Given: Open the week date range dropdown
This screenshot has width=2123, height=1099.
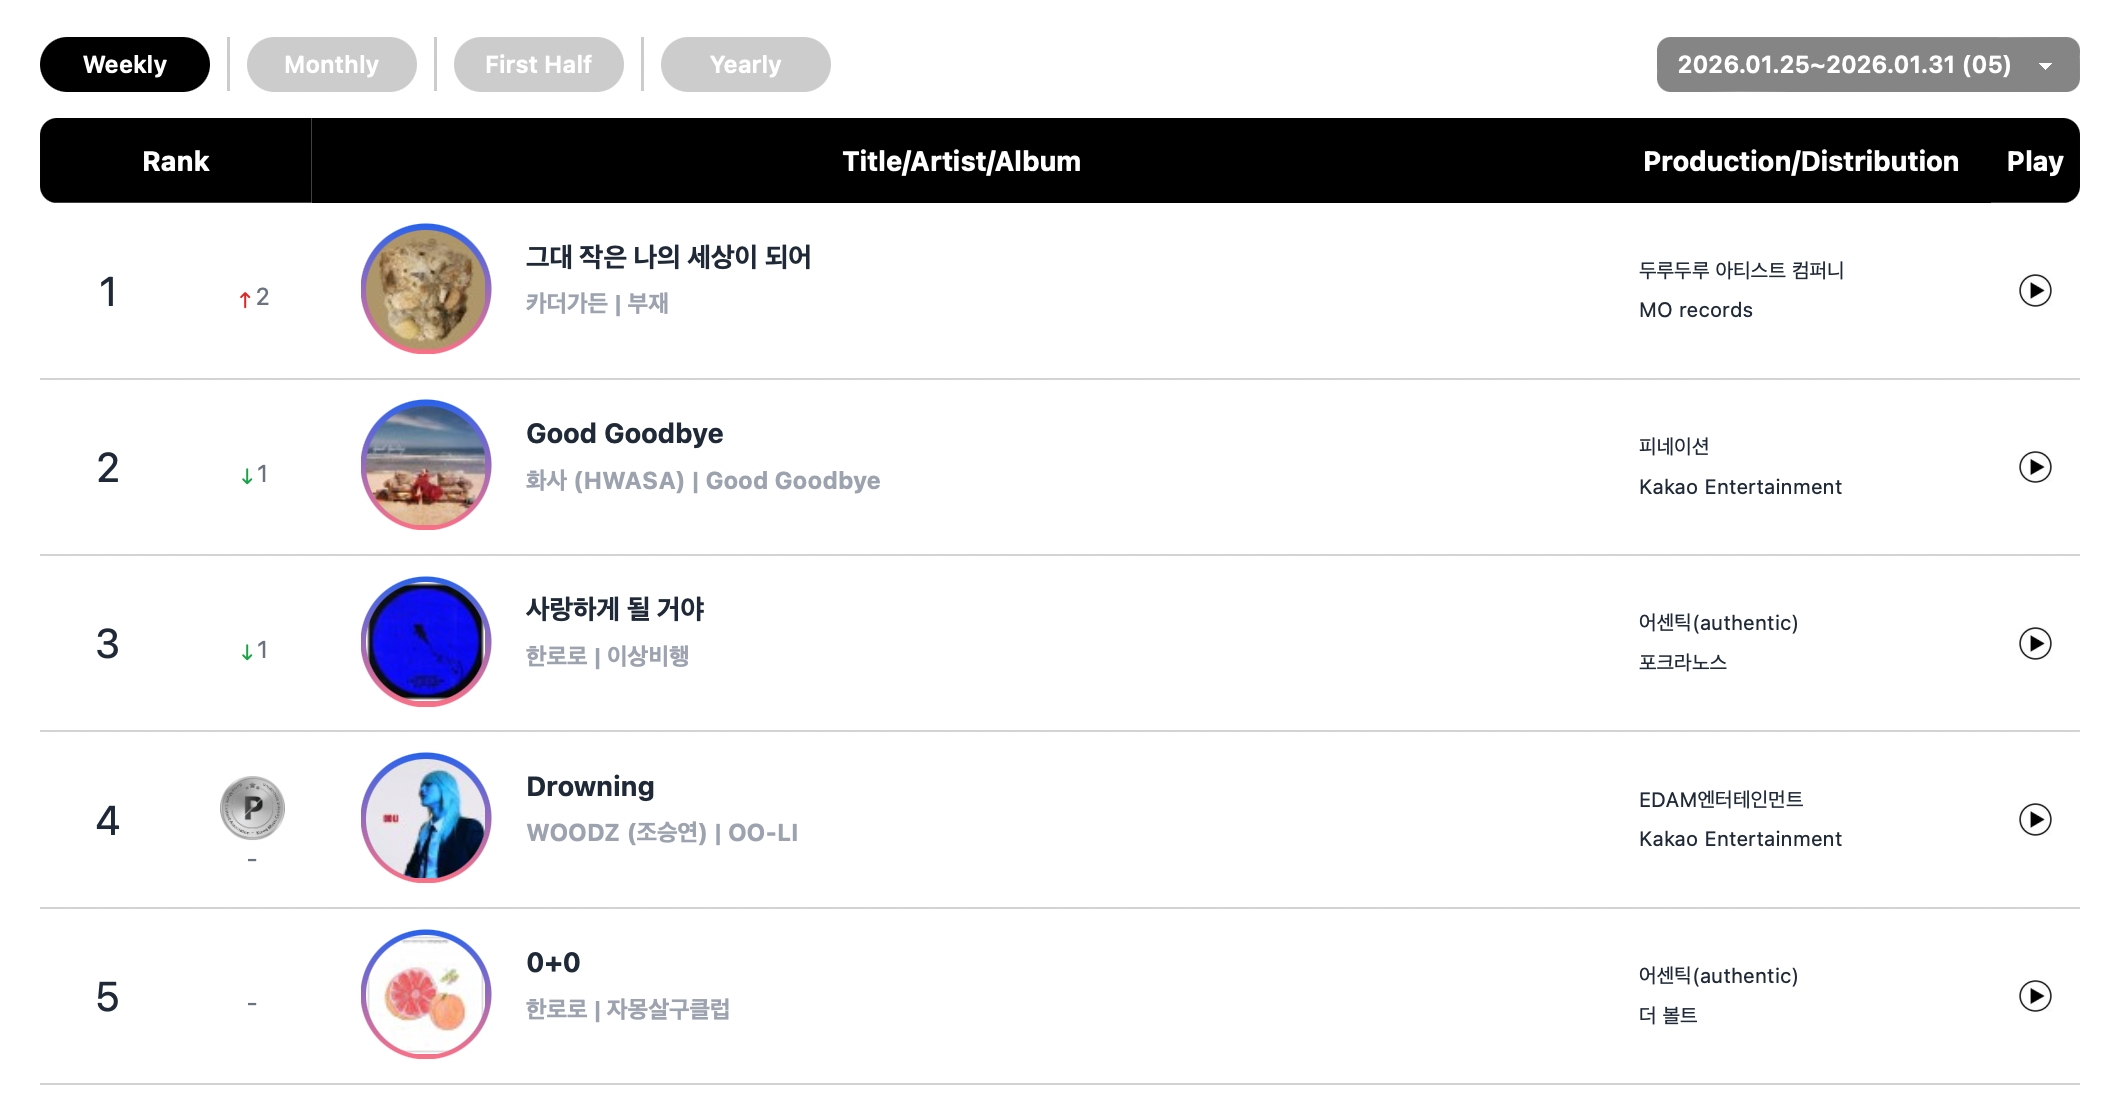Looking at the screenshot, I should coord(1867,65).
